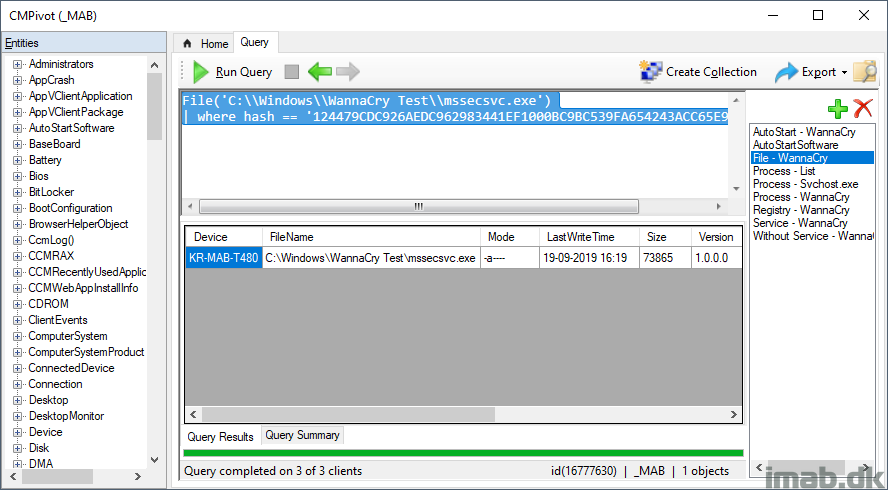Expand the Administrators entity node
888x490 pixels.
[x=17, y=65]
